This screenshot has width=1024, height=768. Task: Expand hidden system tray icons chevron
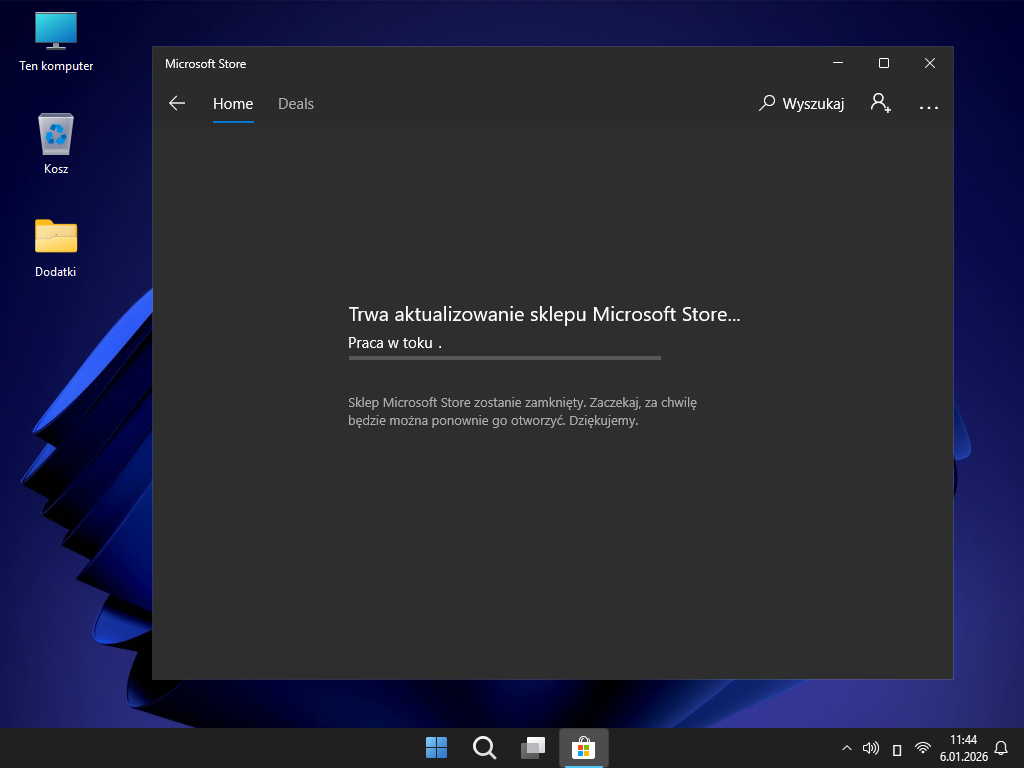coord(847,748)
